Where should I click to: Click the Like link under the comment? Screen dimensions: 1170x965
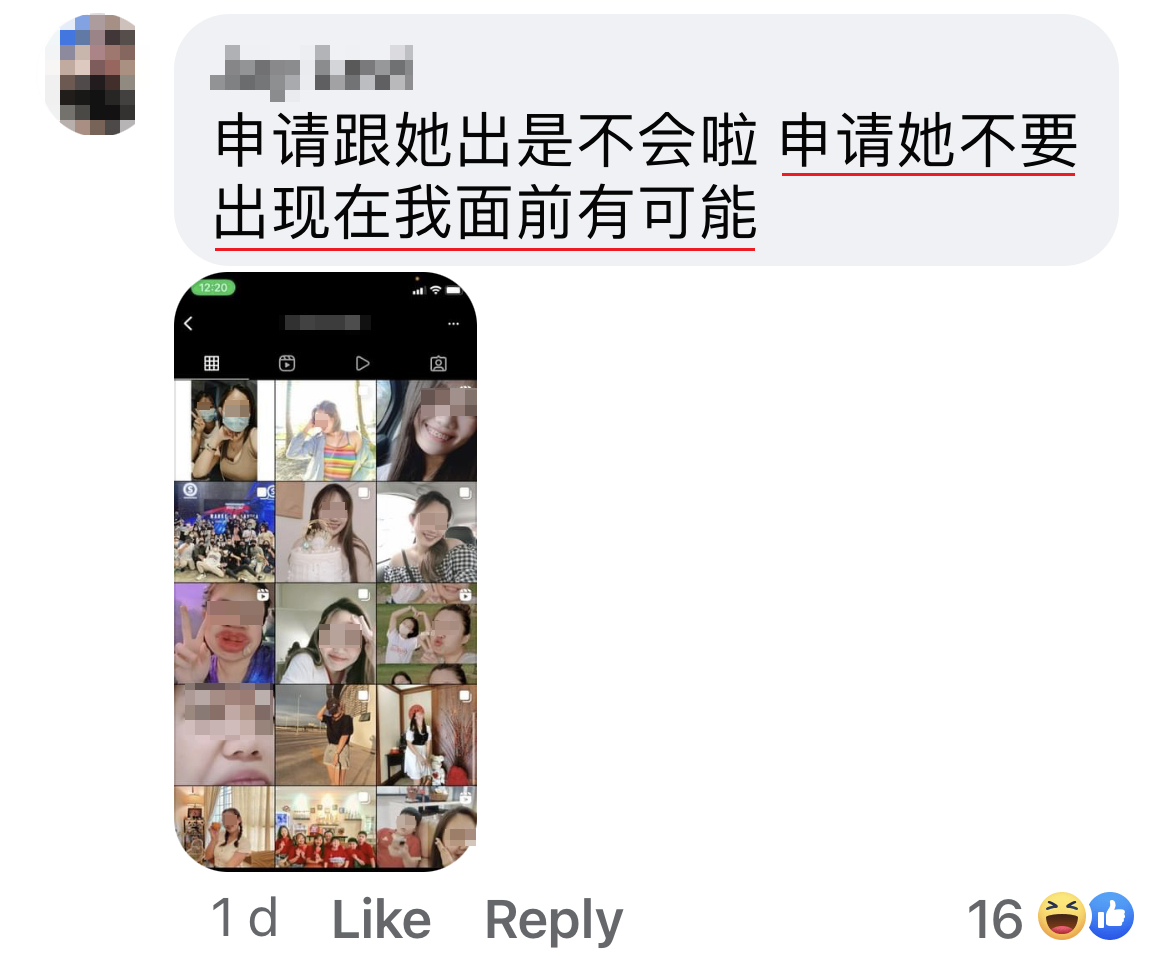point(381,919)
